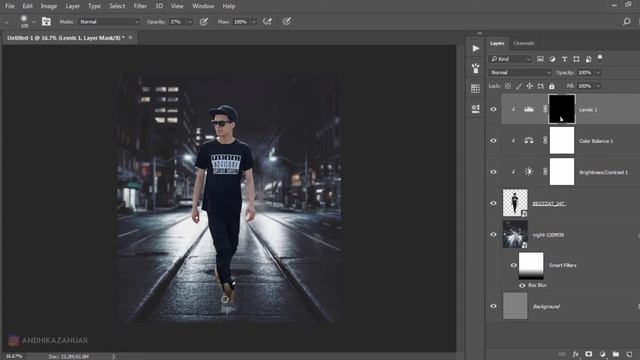Image resolution: width=640 pixels, height=360 pixels.
Task: Hide the Brightness/Contrast 1 layer
Action: pos(493,172)
